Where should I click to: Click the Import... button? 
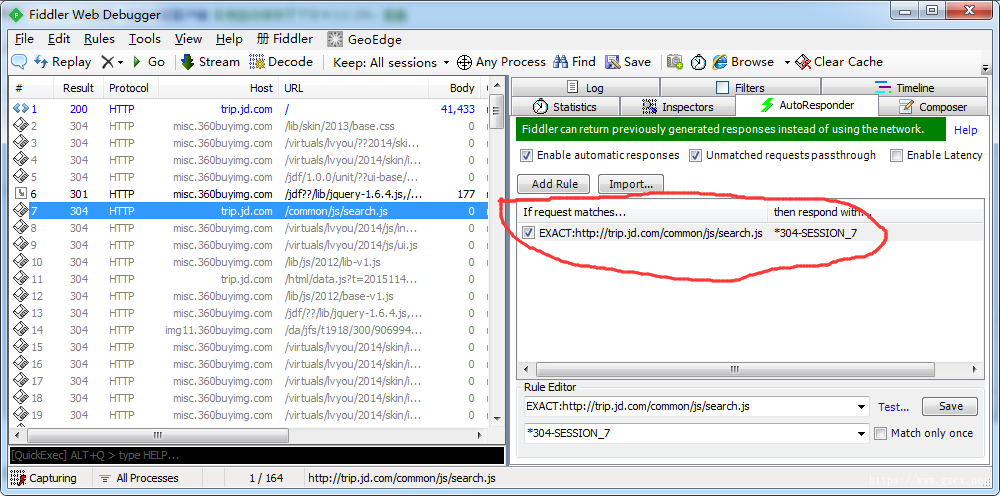tap(631, 184)
